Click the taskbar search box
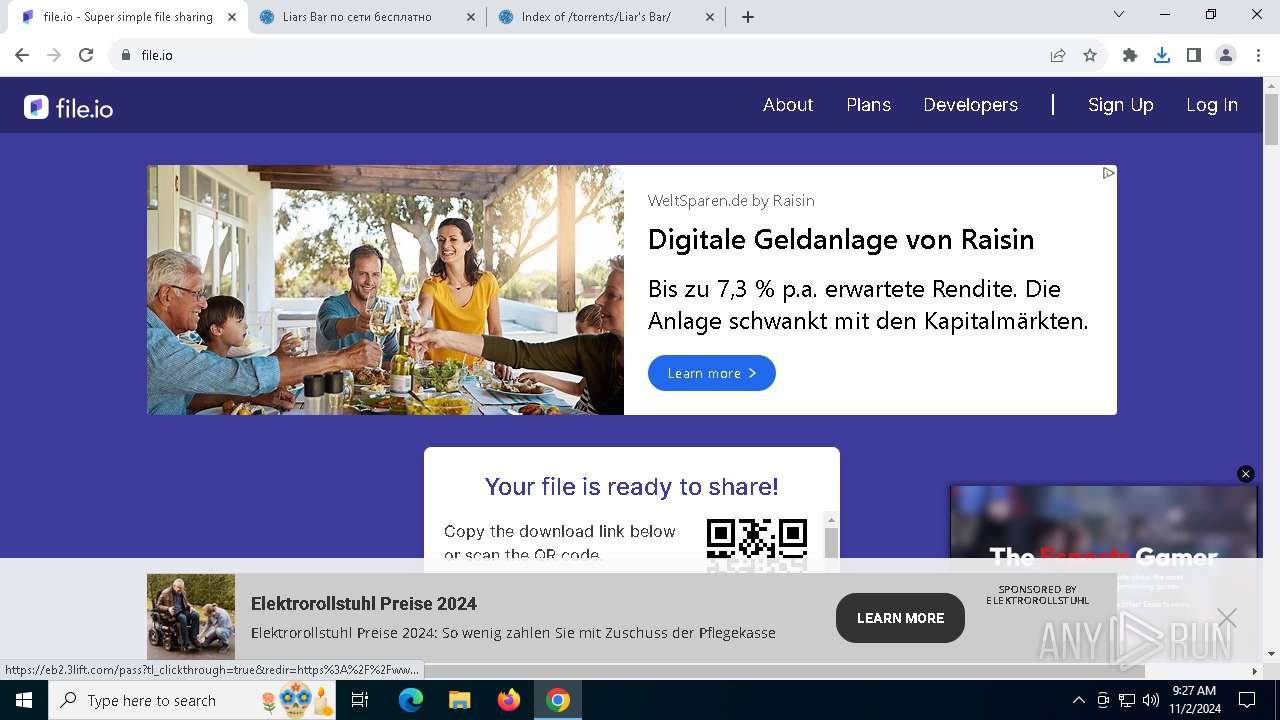1280x720 pixels. [x=193, y=700]
